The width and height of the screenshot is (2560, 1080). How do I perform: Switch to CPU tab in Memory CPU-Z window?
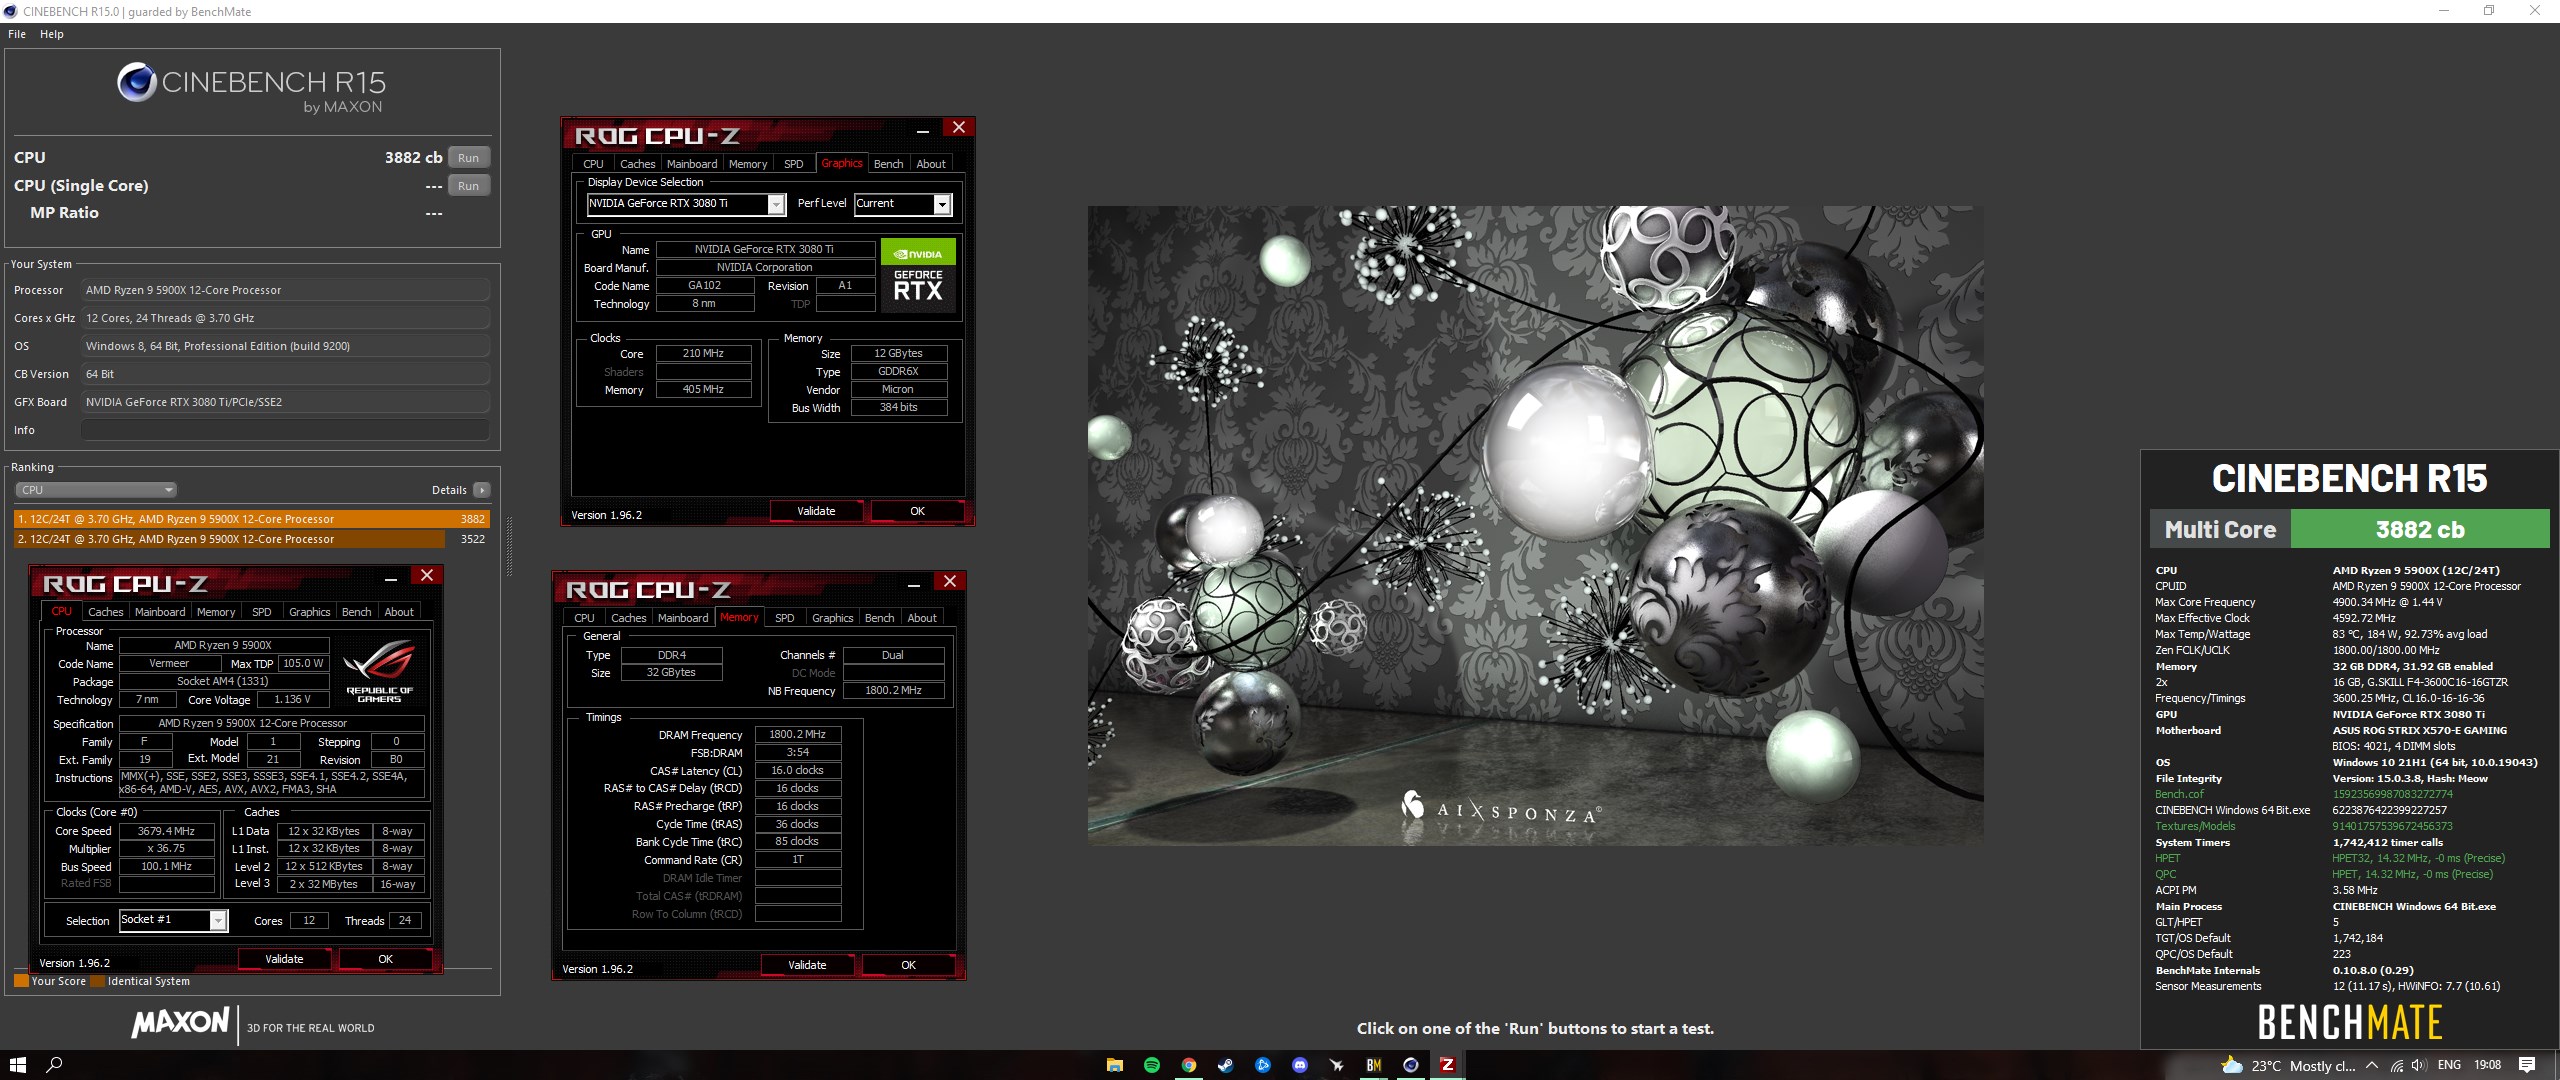[x=585, y=618]
